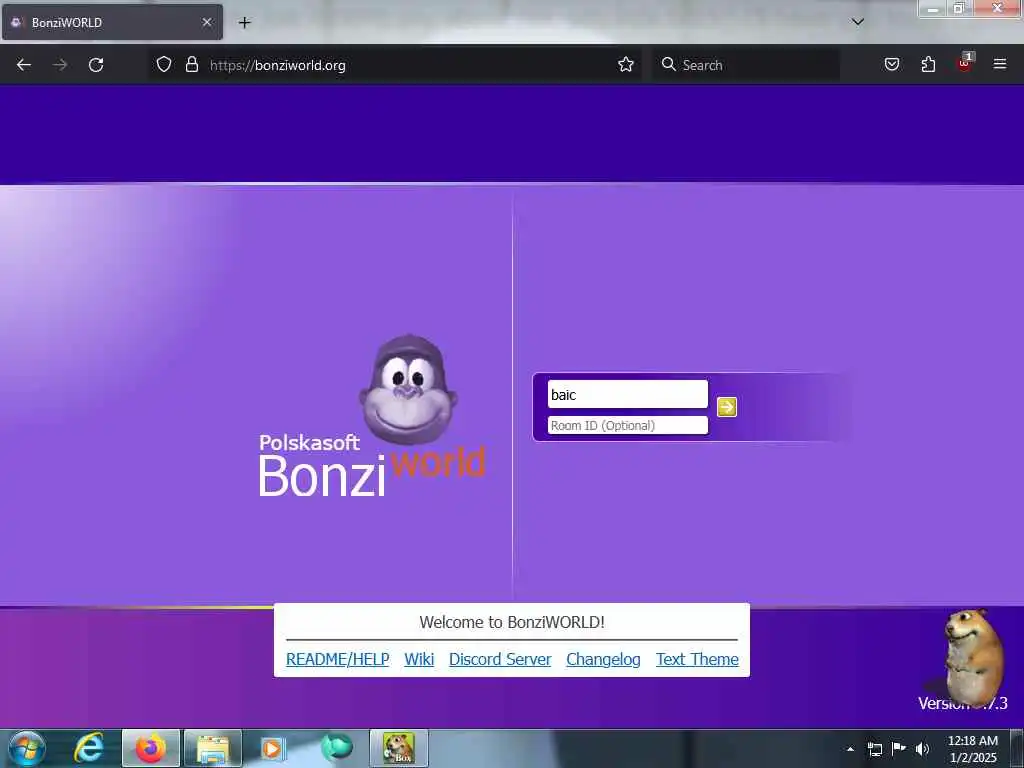Screen dimensions: 1024x768
Task: Click the red uBlock extension icon
Action: click(x=965, y=63)
